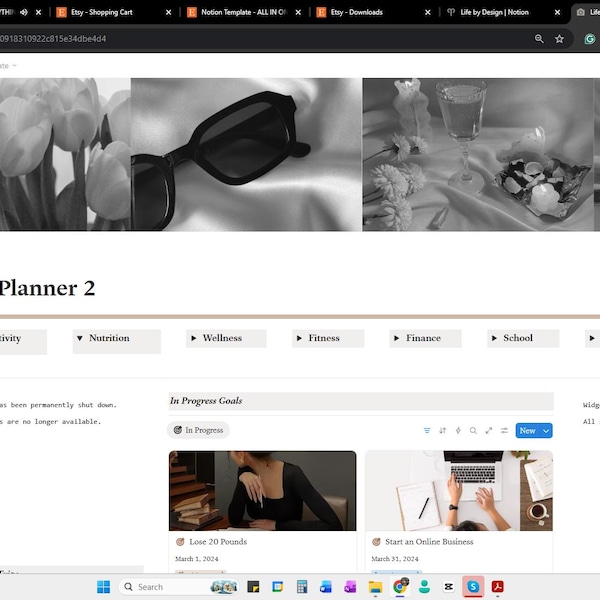Mute the tab via speaker icon
Viewport: 600px width, 600px height.
(24, 12)
